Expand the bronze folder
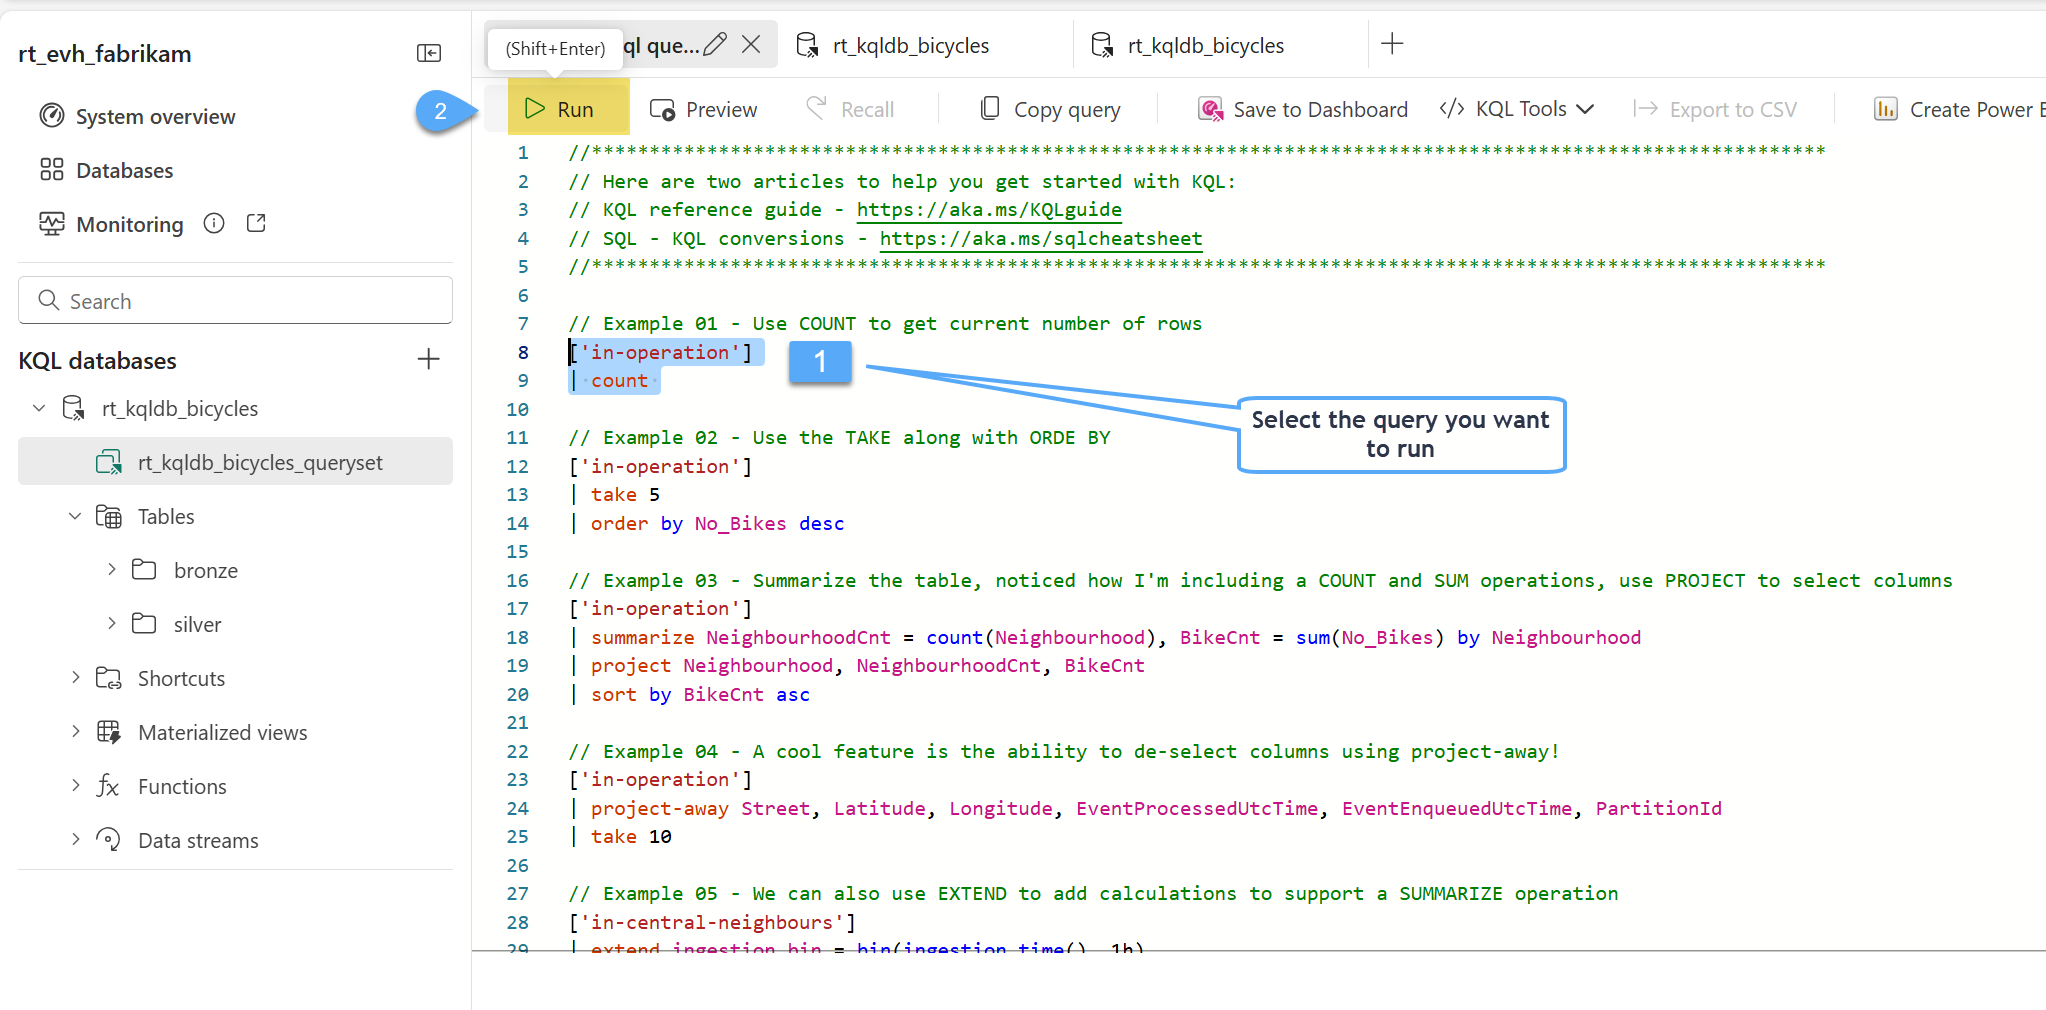 pyautogui.click(x=112, y=570)
